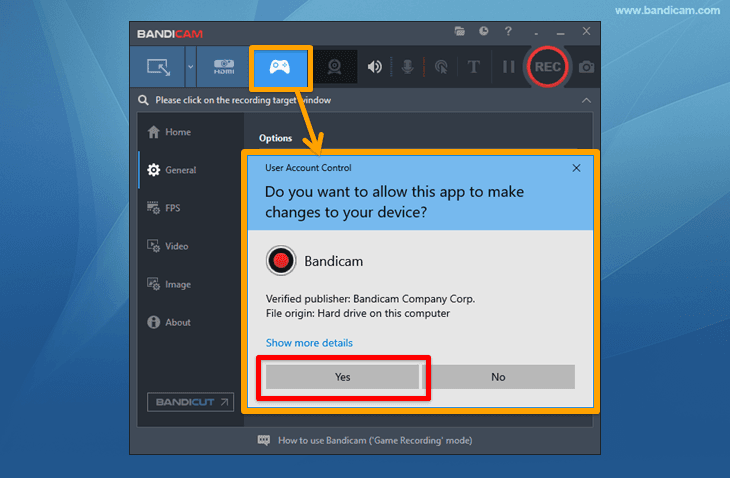Open help question mark icon
Viewport: 730px width, 478px height.
508,31
